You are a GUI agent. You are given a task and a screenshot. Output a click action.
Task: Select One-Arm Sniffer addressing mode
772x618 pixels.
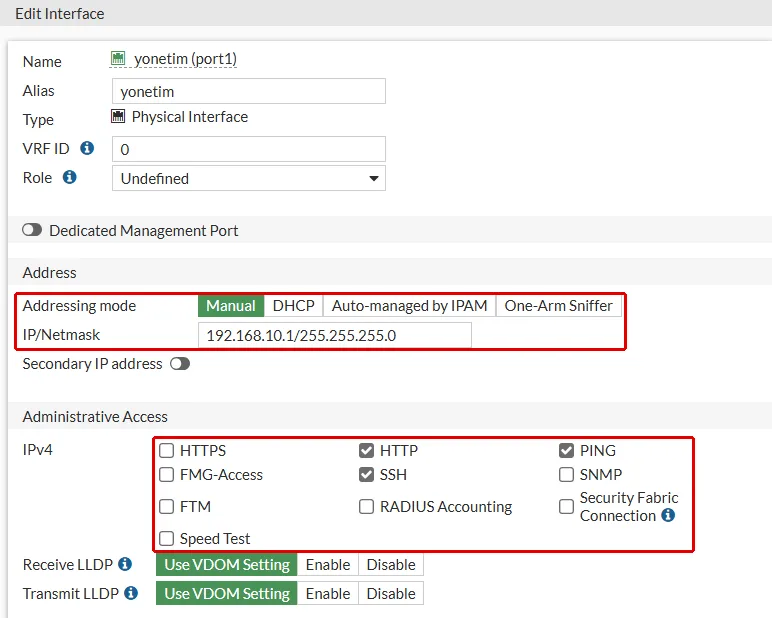point(558,306)
